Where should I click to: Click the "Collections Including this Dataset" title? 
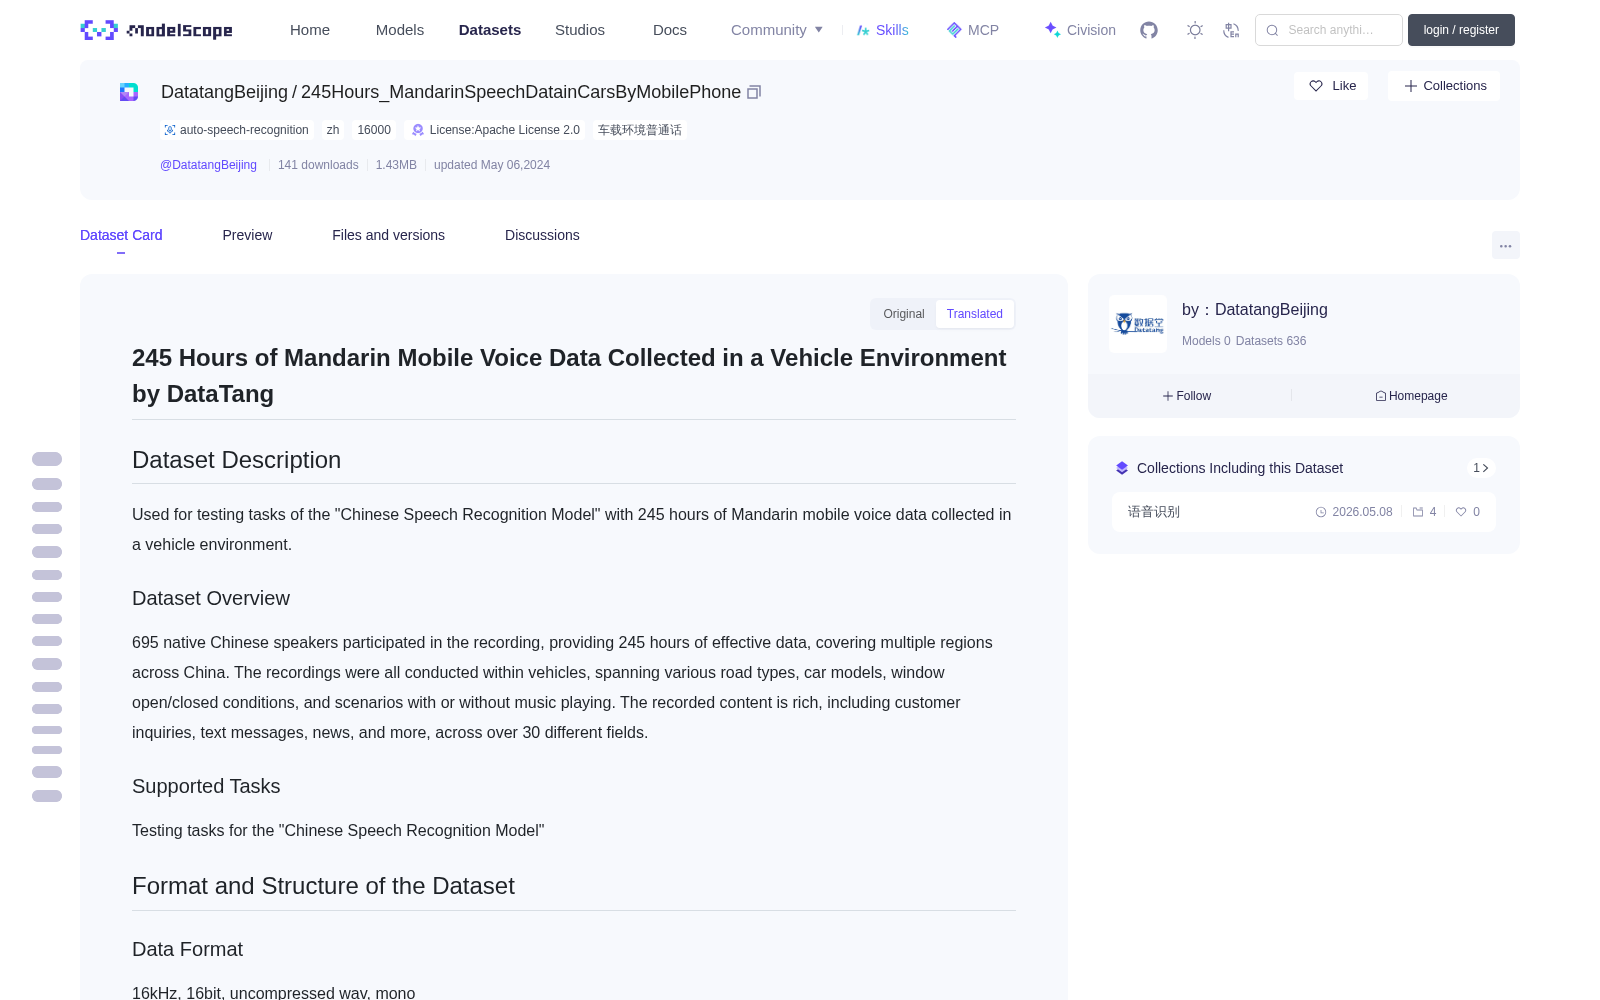pos(1240,468)
